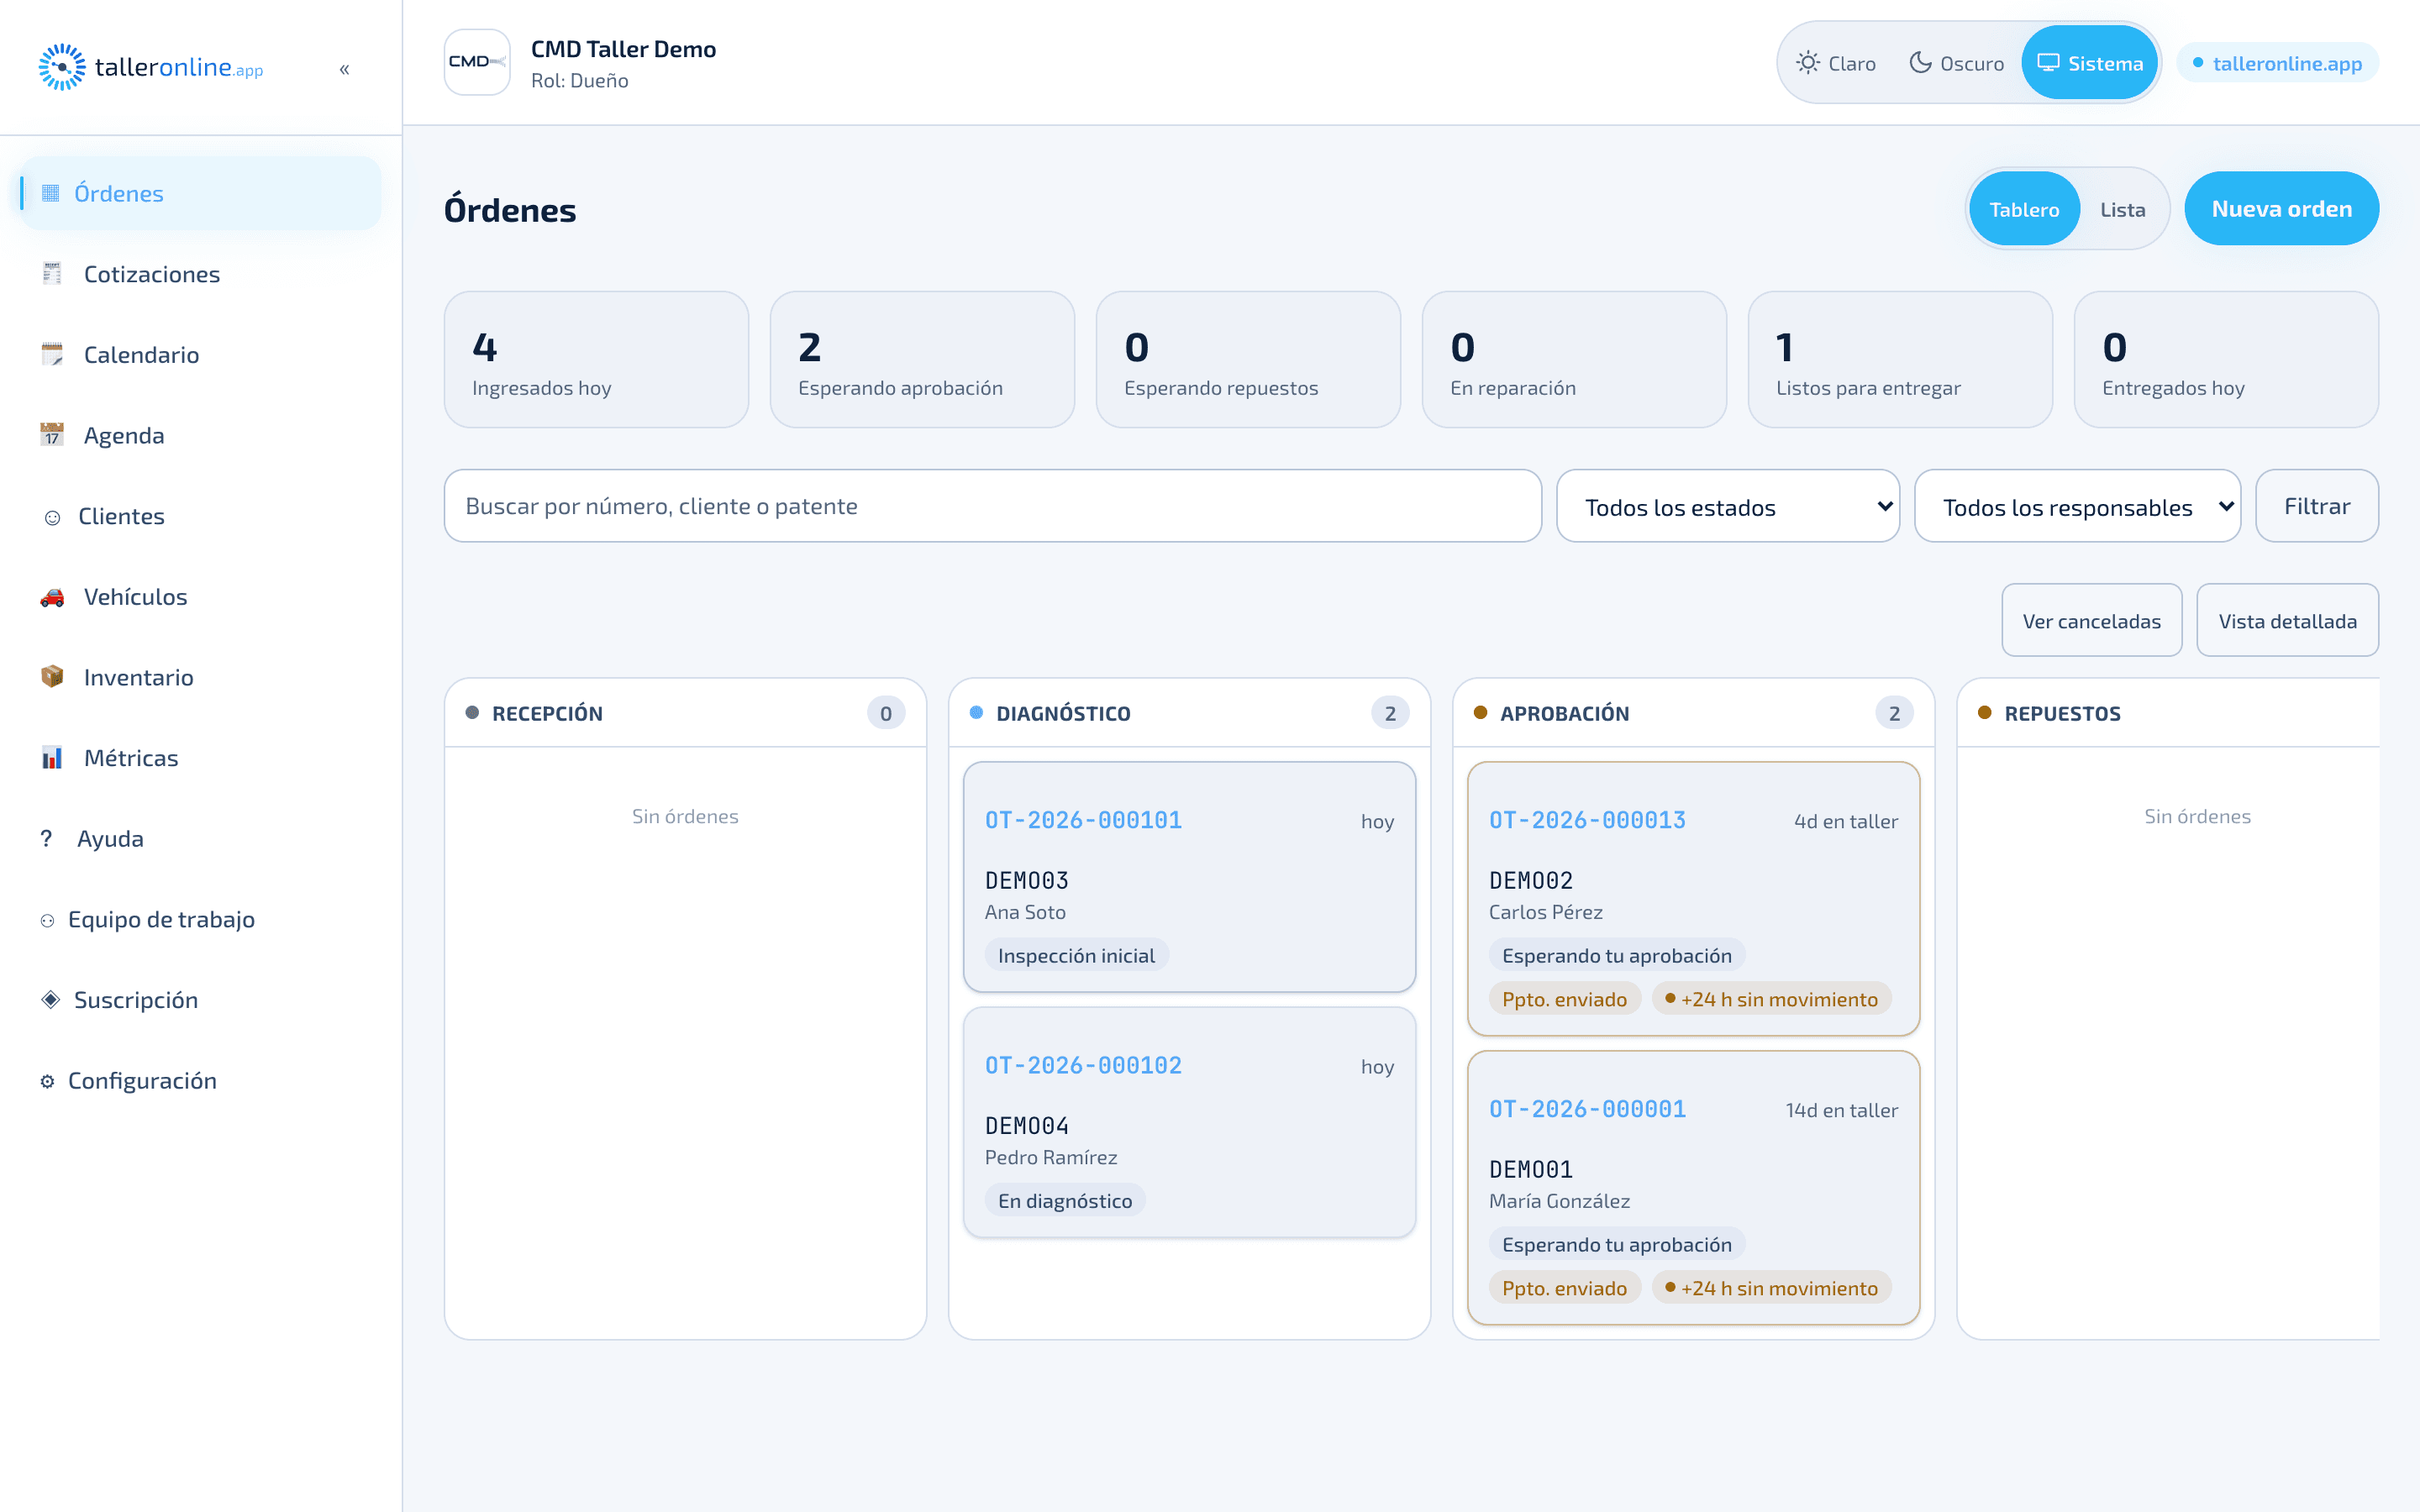
Task: Click the DIAGNÓSTICO column count badge
Action: pyautogui.click(x=1390, y=713)
